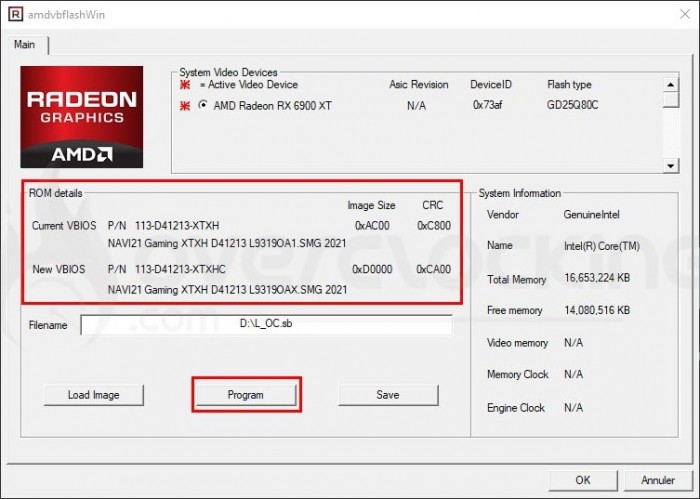Image resolution: width=700 pixels, height=499 pixels.
Task: Click the CRC value 0xC800
Action: click(434, 226)
